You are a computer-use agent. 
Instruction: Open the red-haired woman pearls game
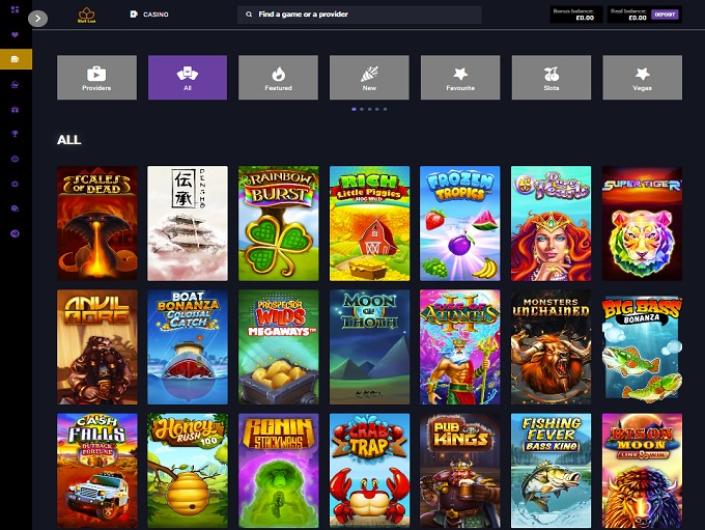click(551, 223)
